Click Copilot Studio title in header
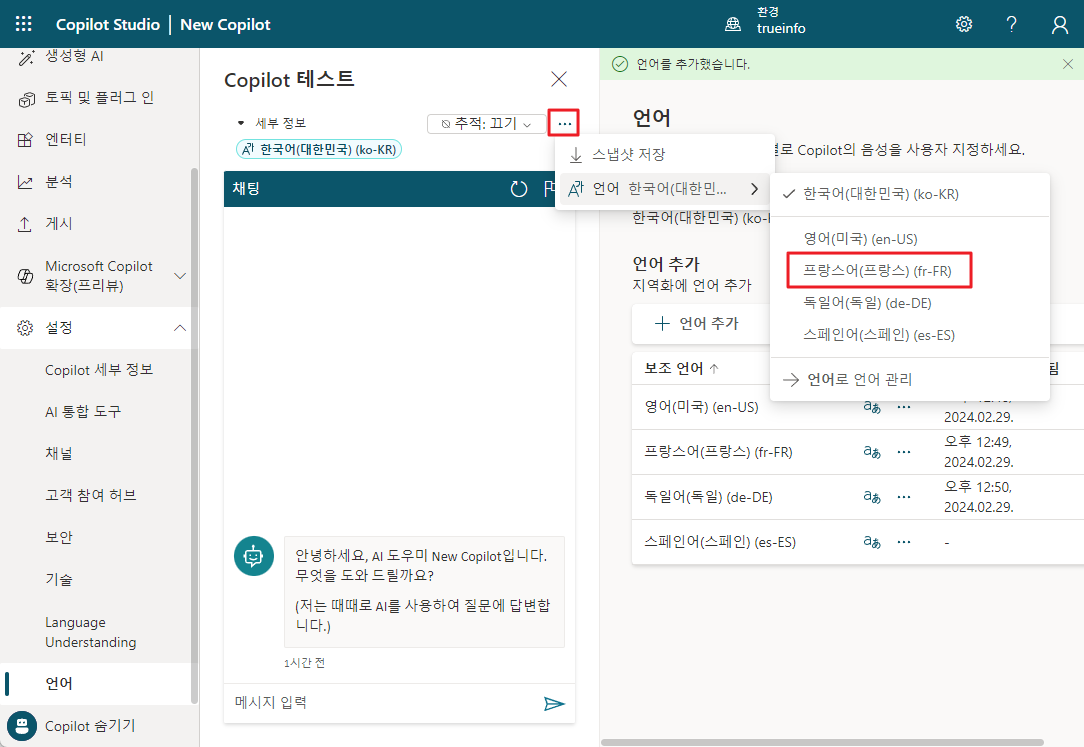 (108, 24)
